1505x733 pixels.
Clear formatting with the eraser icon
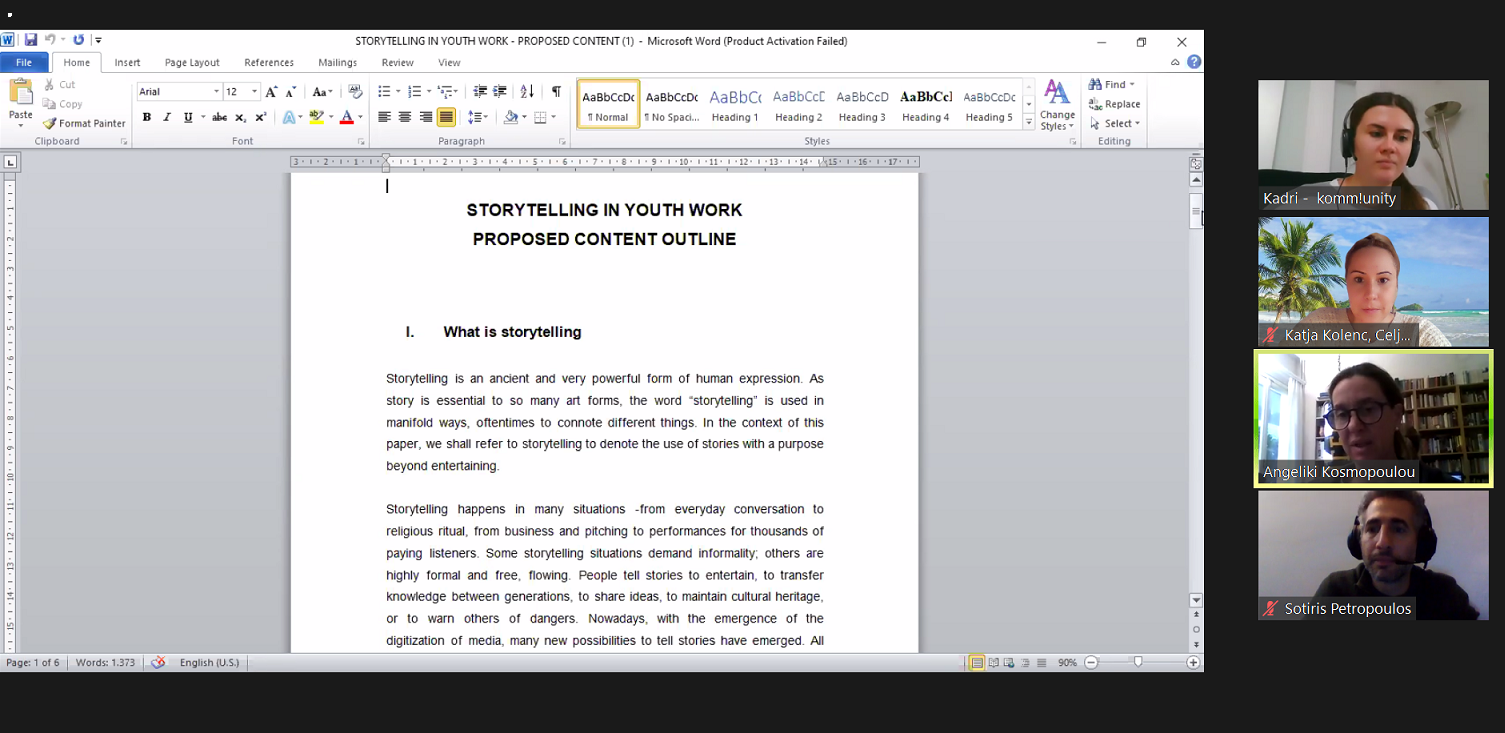(355, 92)
